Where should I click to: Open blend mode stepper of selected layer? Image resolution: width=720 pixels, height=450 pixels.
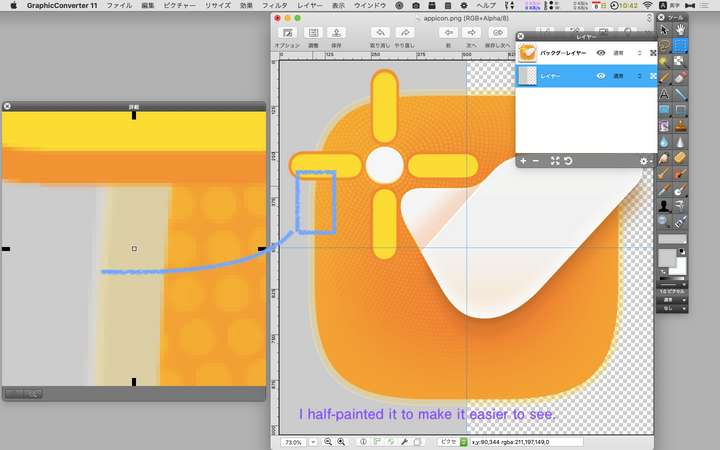pos(639,76)
